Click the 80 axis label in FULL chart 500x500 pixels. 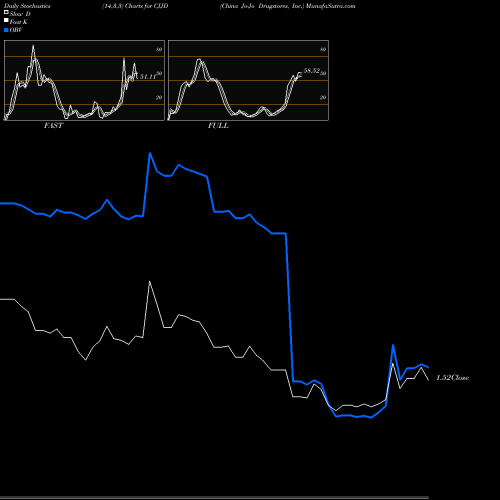tap(323, 49)
